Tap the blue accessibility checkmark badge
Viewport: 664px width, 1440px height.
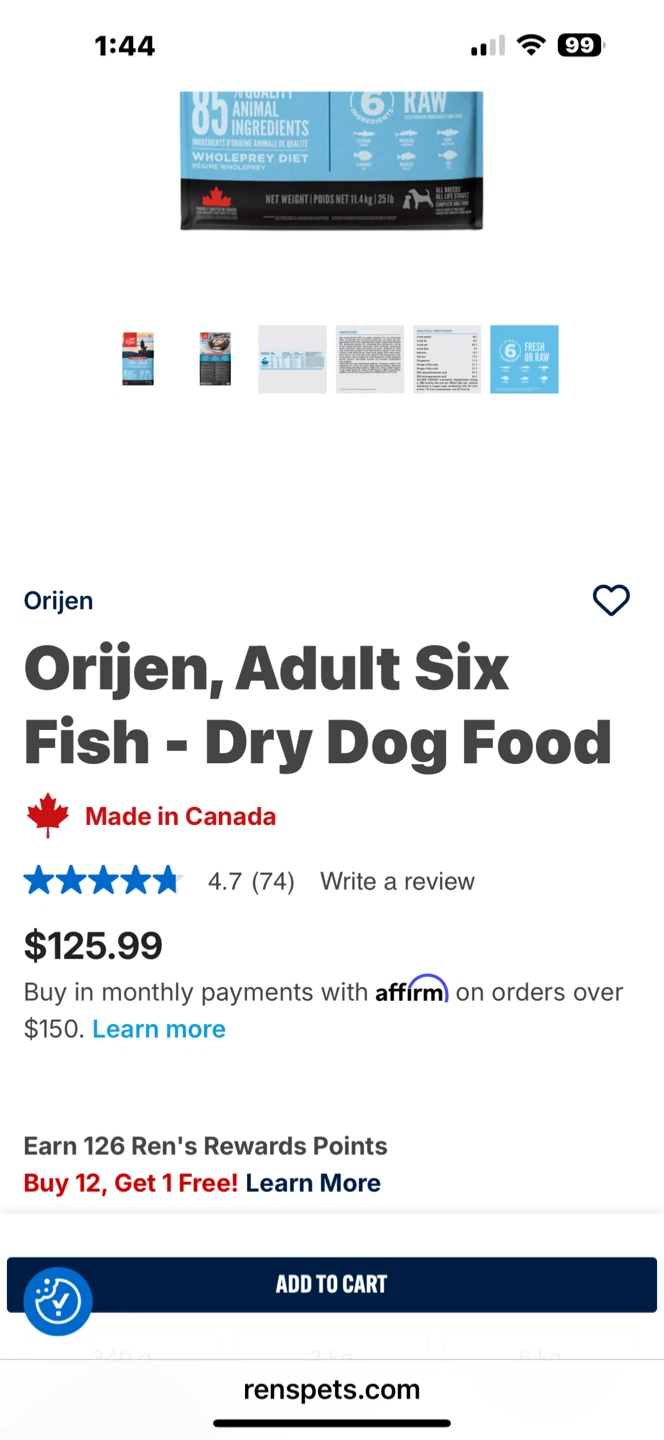tap(58, 1301)
